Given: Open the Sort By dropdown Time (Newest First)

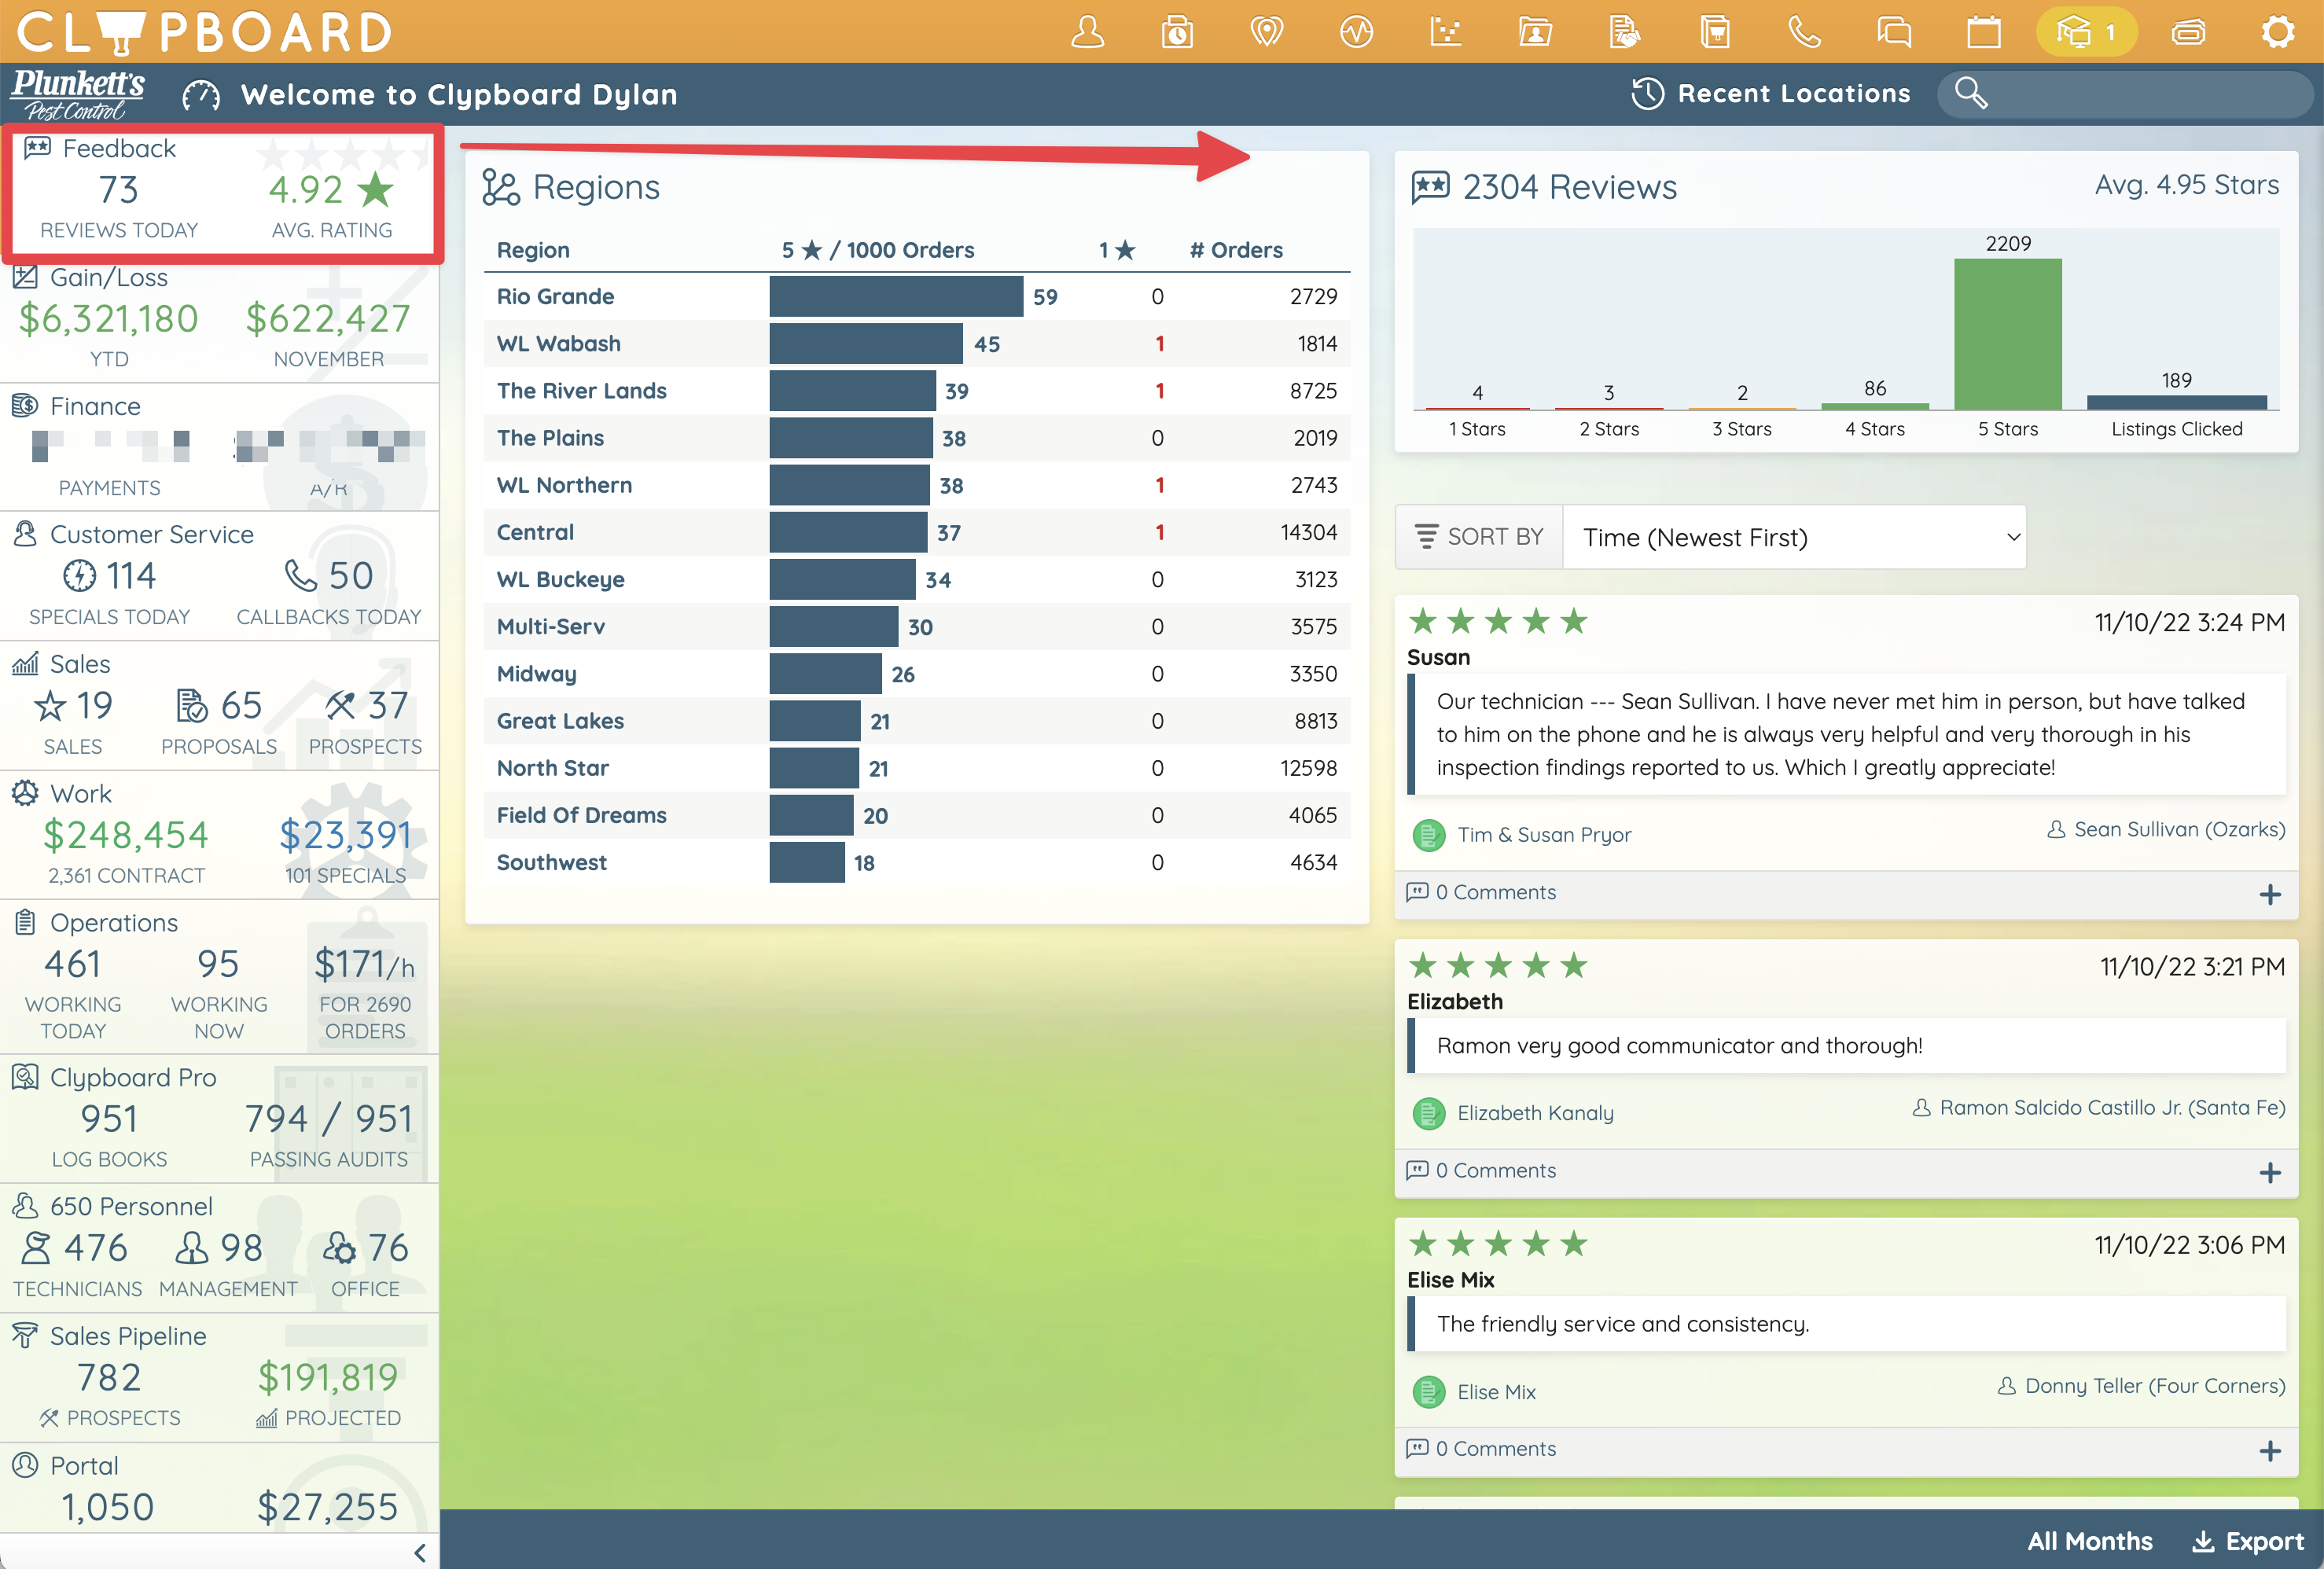Looking at the screenshot, I should (1795, 537).
